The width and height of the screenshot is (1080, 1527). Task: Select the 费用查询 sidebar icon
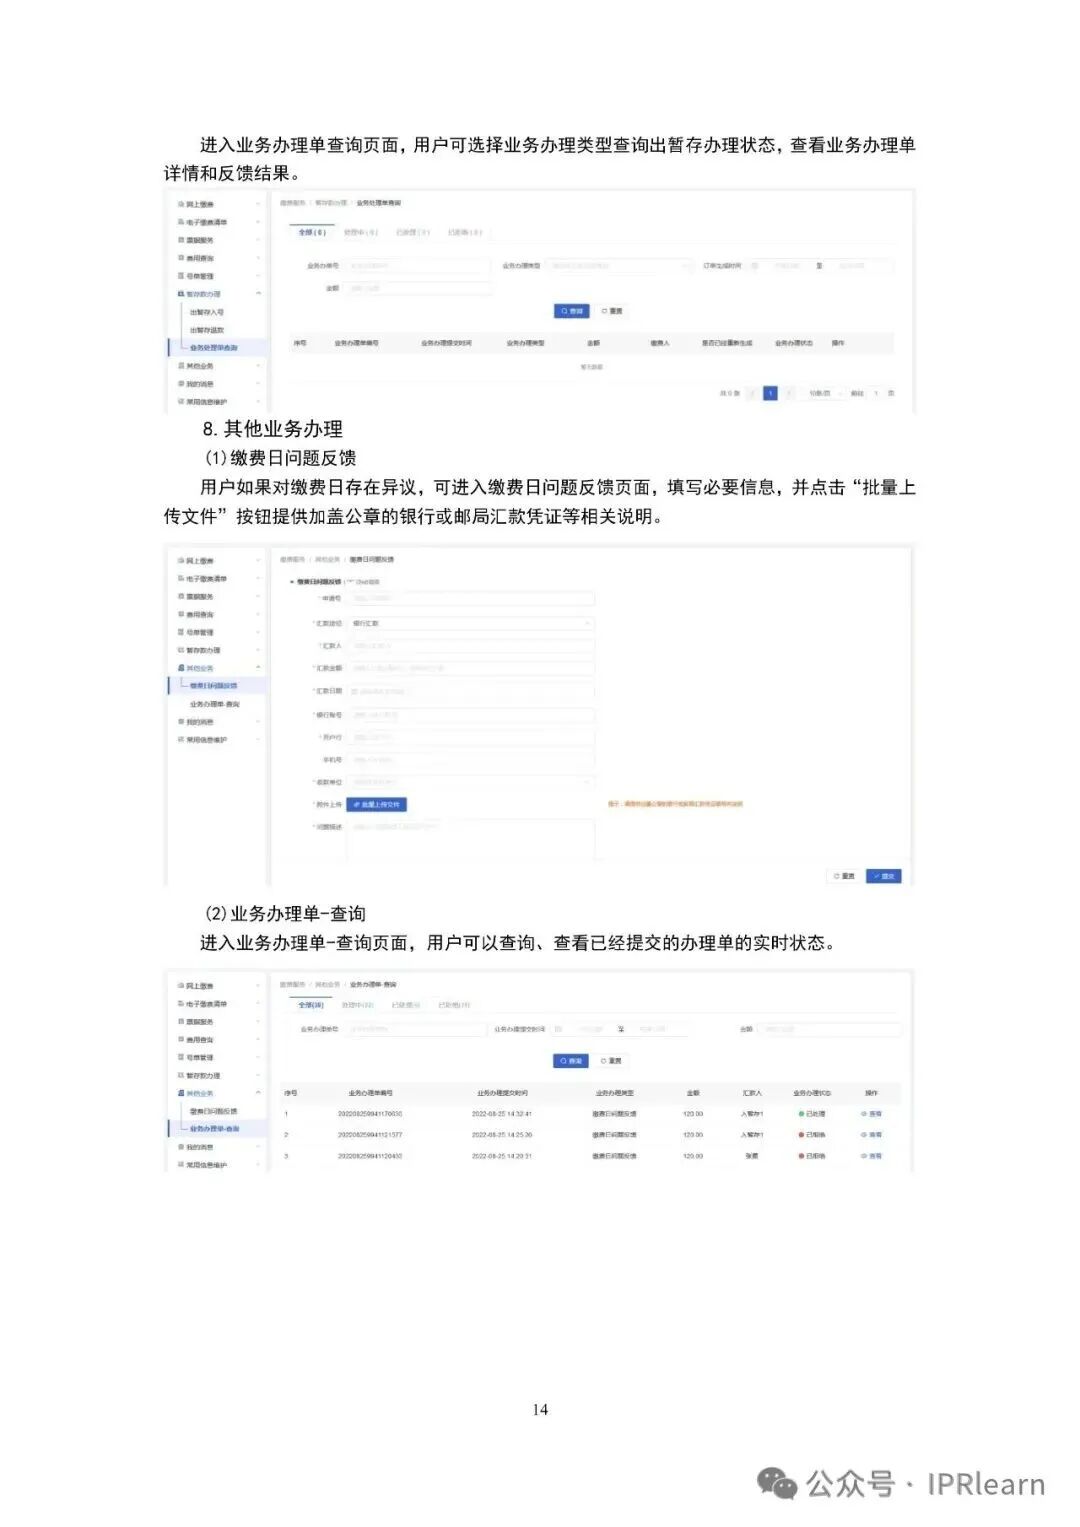pyautogui.click(x=181, y=257)
